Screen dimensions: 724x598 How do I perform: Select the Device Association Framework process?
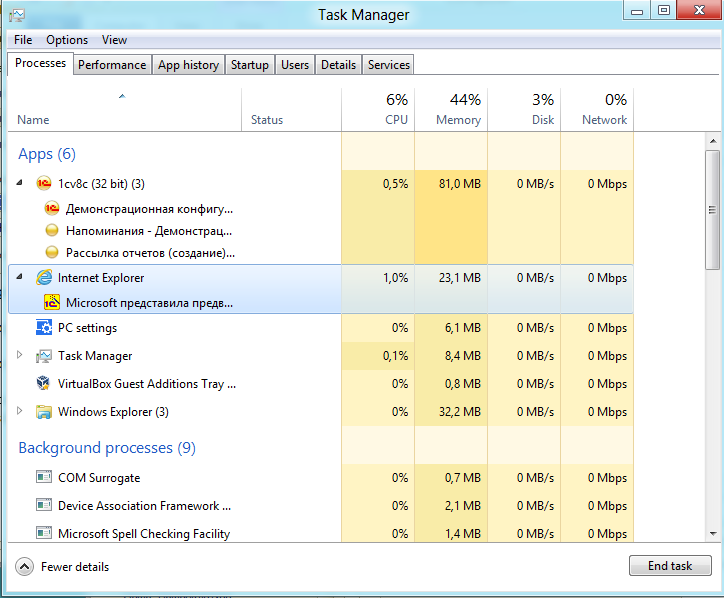pyautogui.click(x=320, y=506)
